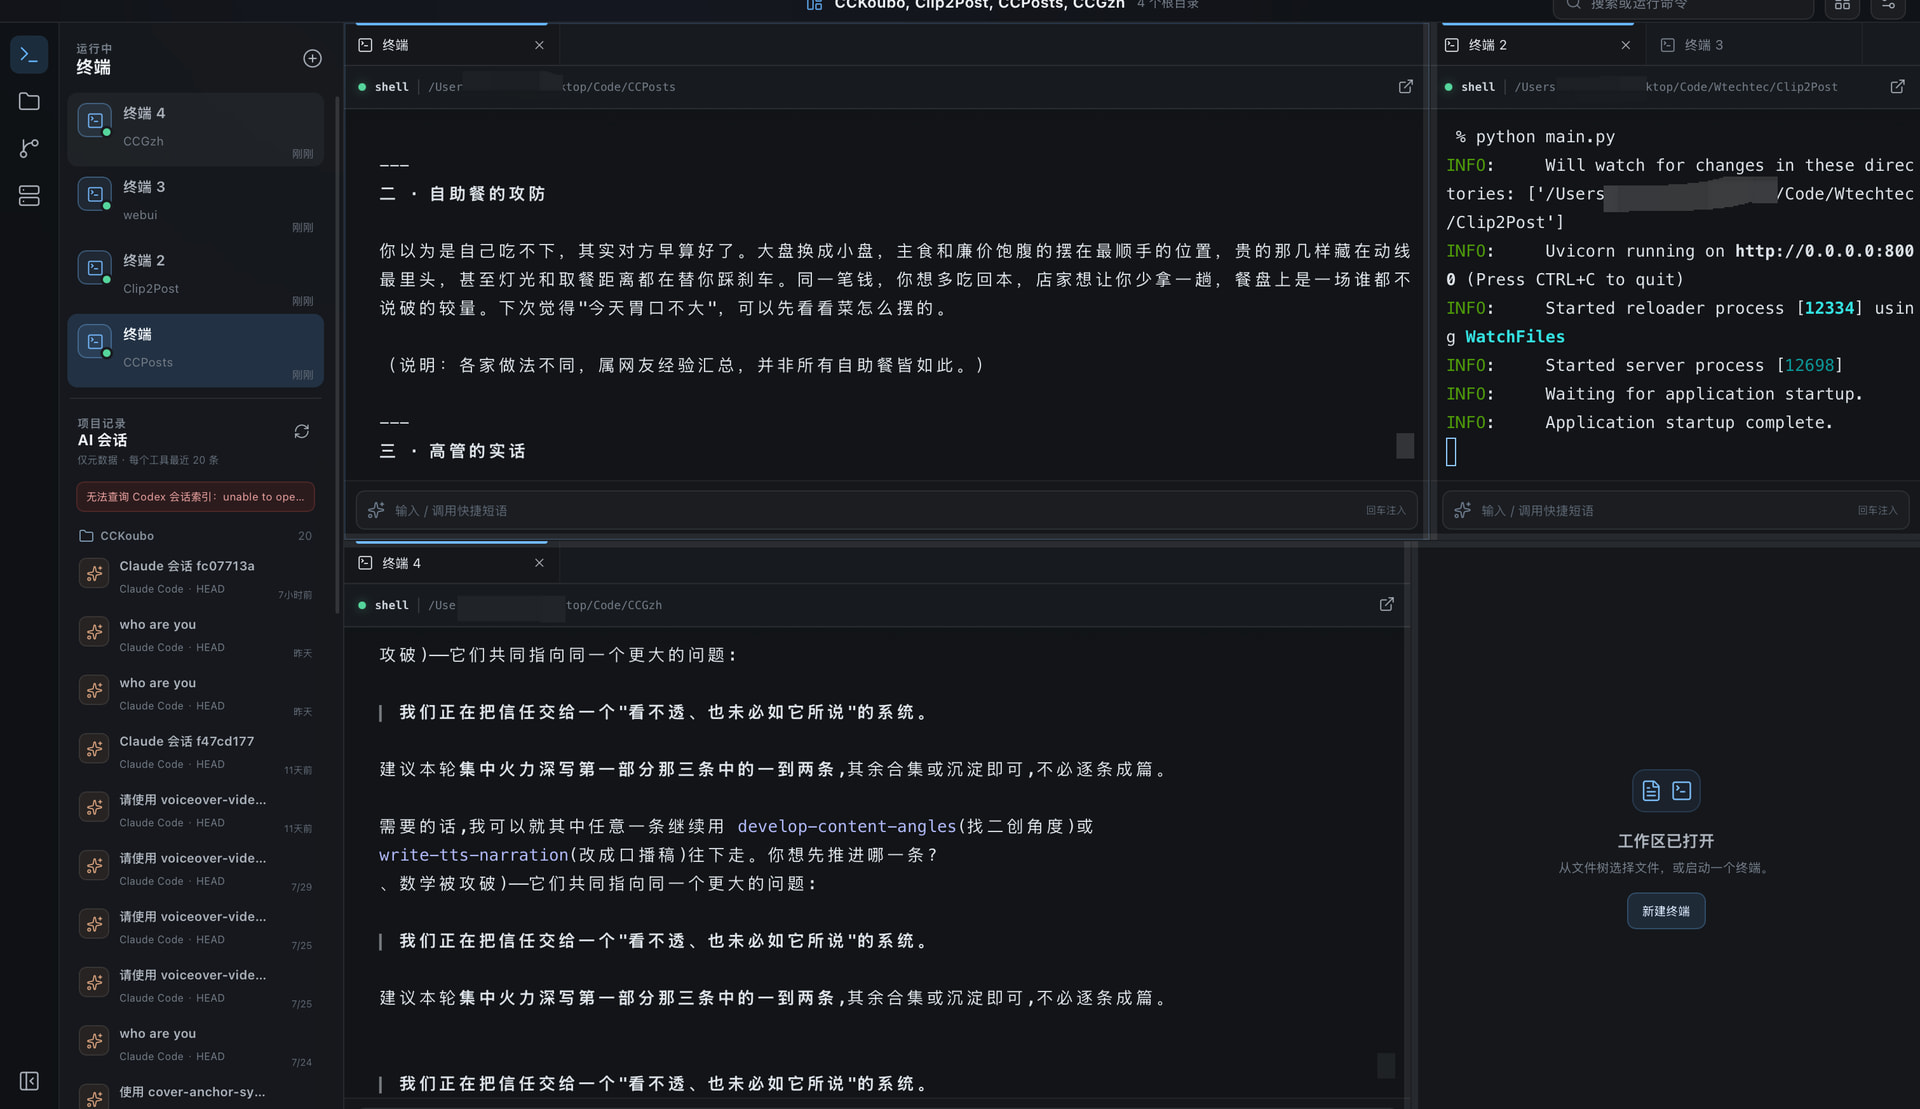Open 使用 cover-anchor-sy session
Image resolution: width=1920 pixels, height=1109 pixels.
(x=195, y=1094)
